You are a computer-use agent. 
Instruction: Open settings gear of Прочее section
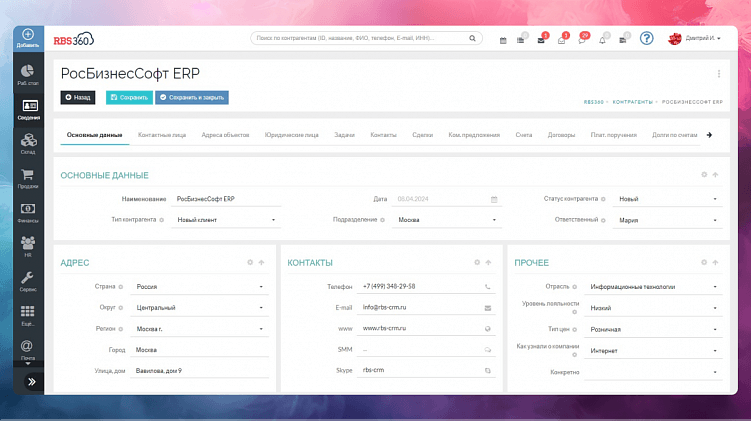pyautogui.click(x=704, y=262)
